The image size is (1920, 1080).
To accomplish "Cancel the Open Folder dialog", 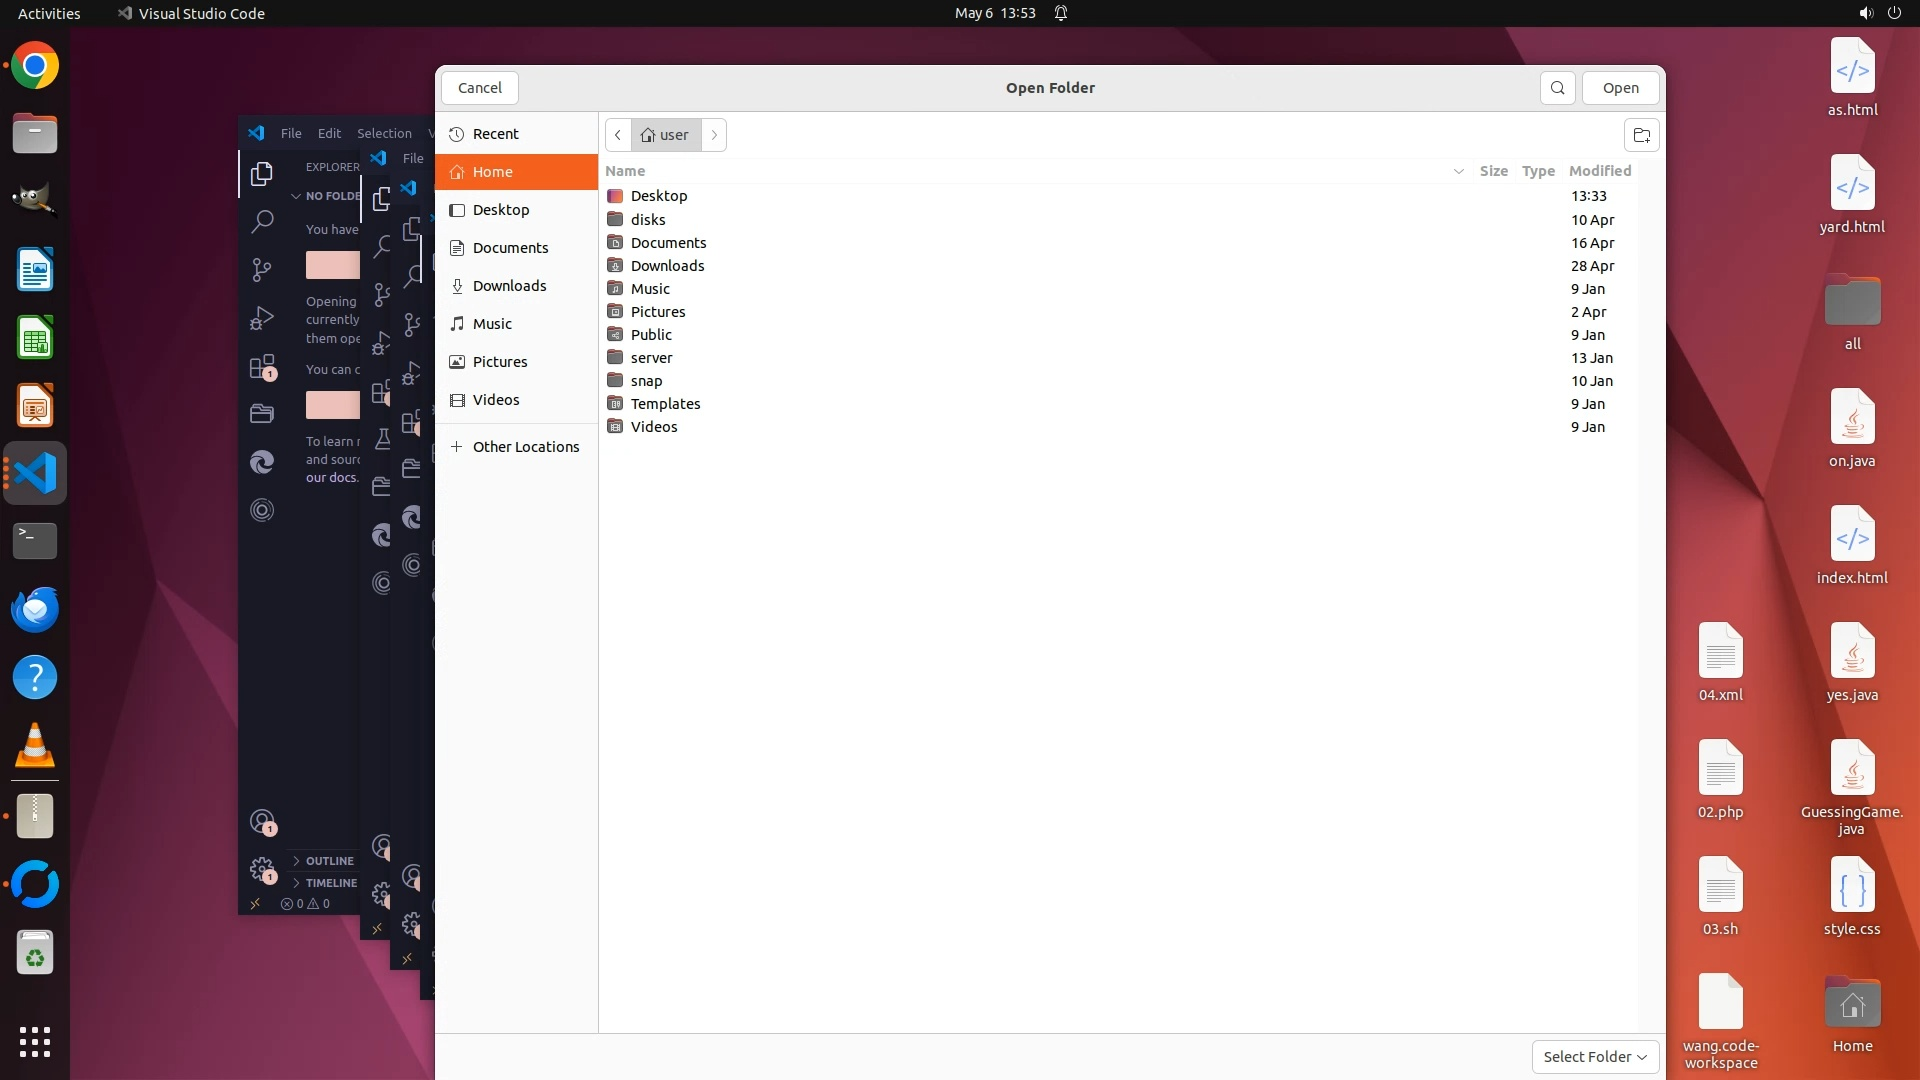I will 480,88.
